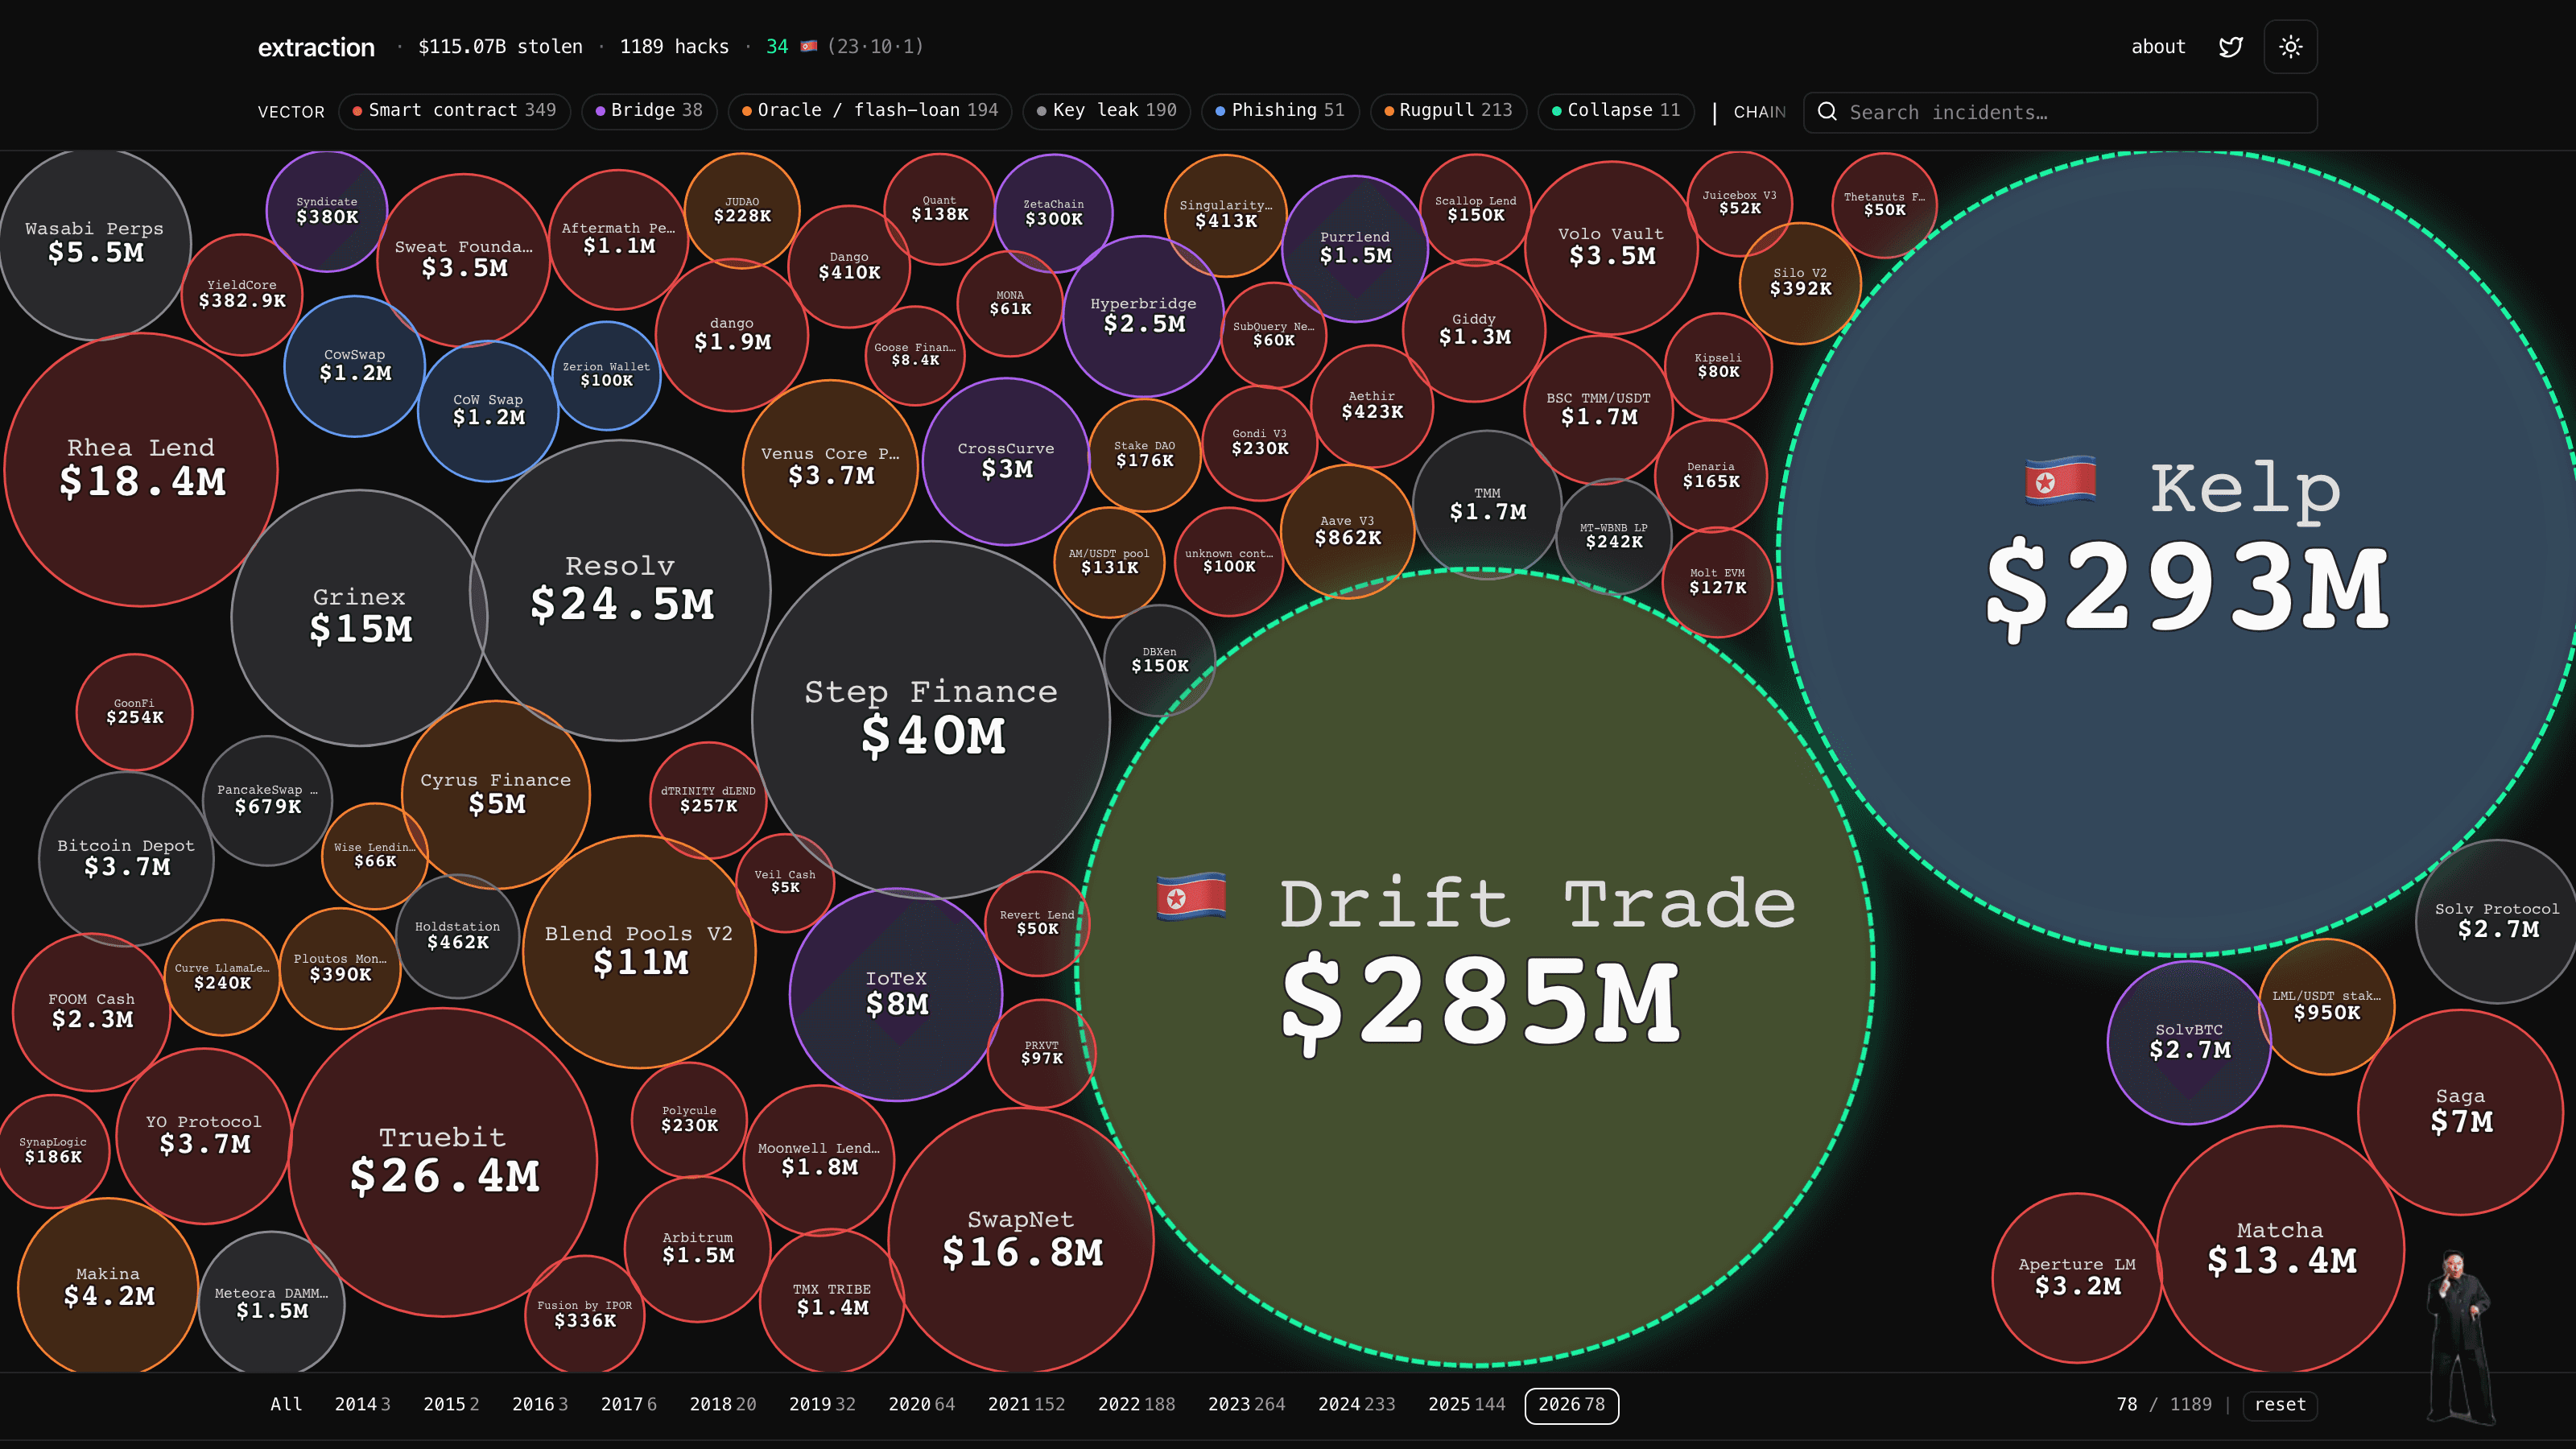Toggle Collapse 11 vector filter
Viewport: 2576px width, 1449px height.
1616,111
